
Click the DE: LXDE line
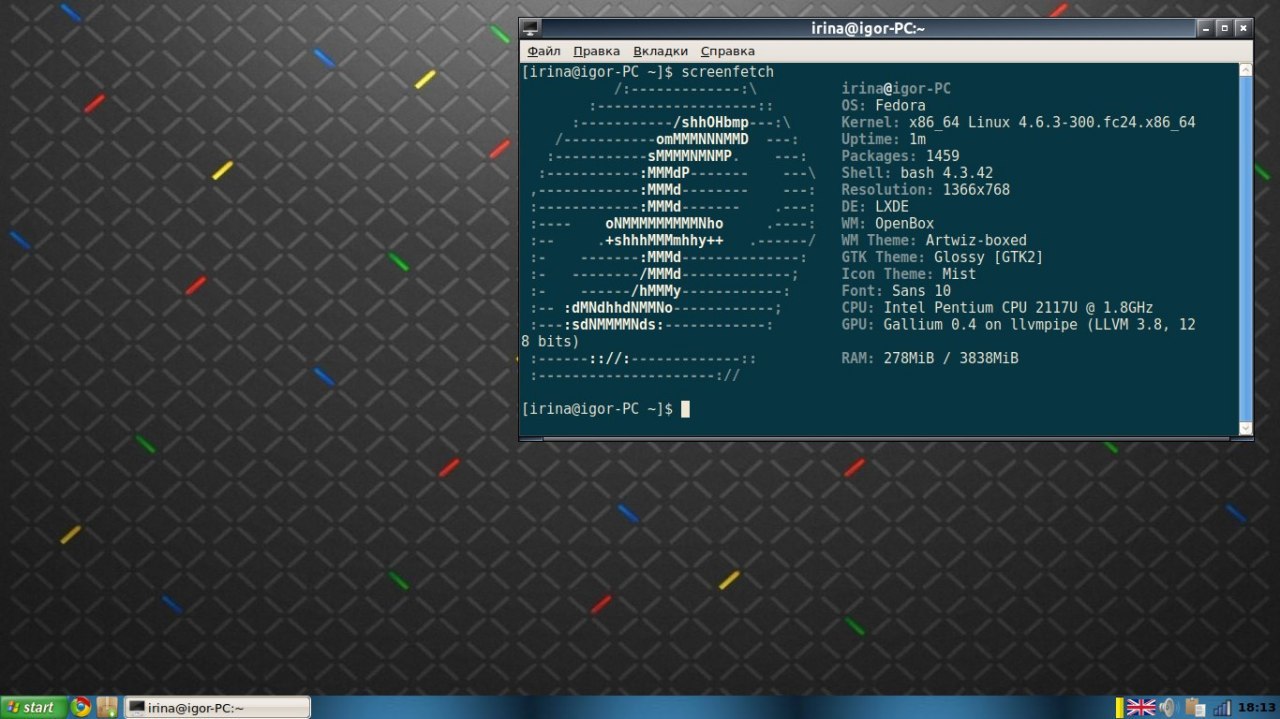(875, 206)
